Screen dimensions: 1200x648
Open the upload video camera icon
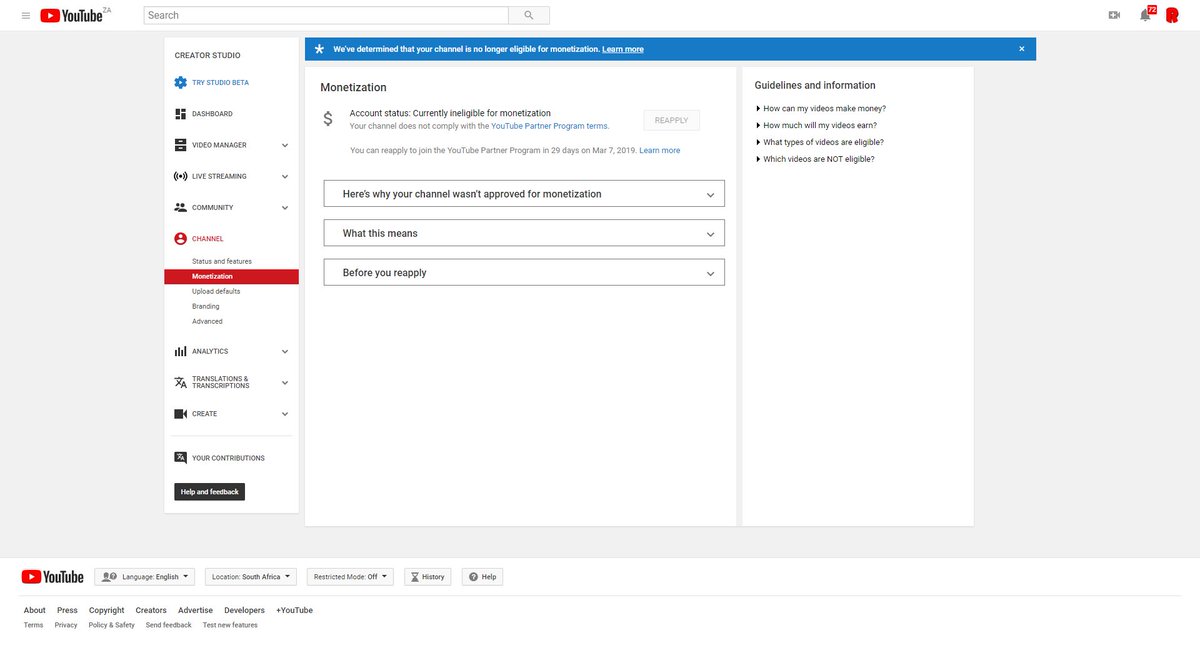(1114, 15)
